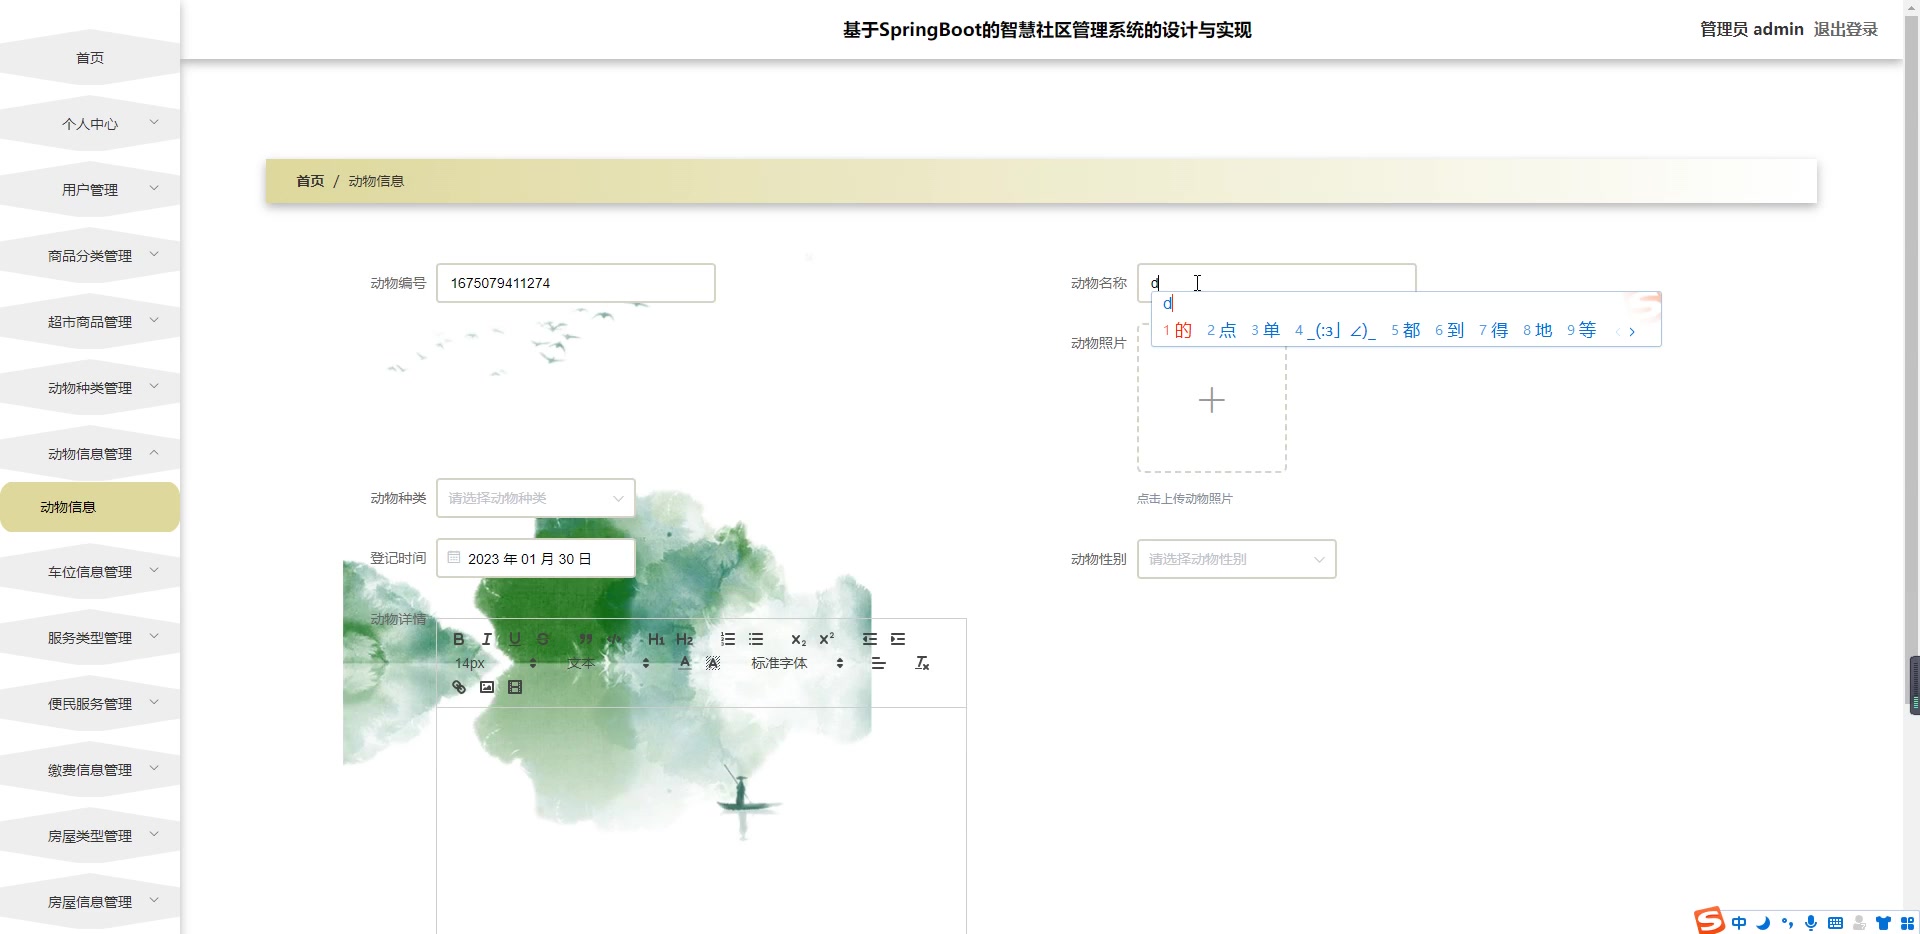The height and width of the screenshot is (934, 1920).
Task: Toggle strikethrough formatting in the editor
Action: pyautogui.click(x=543, y=639)
